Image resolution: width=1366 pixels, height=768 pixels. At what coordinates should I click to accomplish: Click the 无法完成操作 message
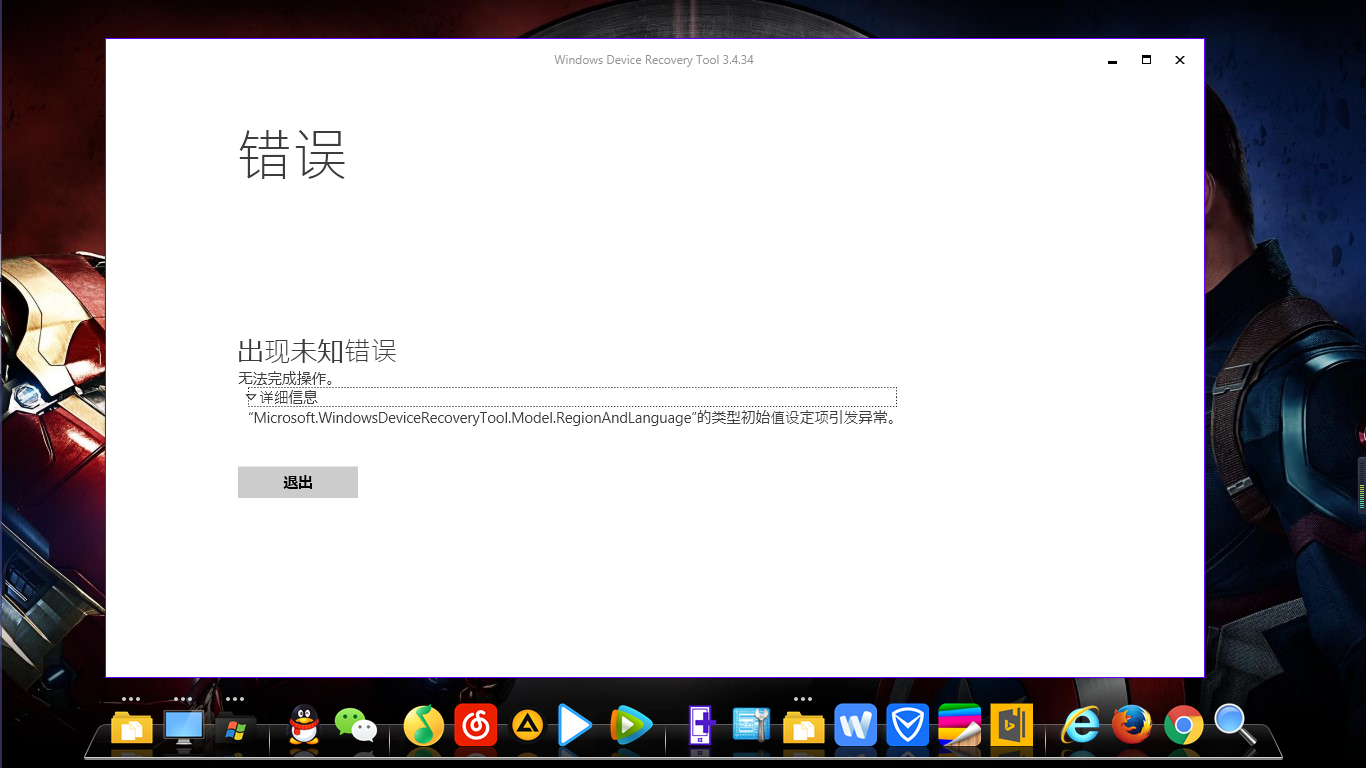286,379
